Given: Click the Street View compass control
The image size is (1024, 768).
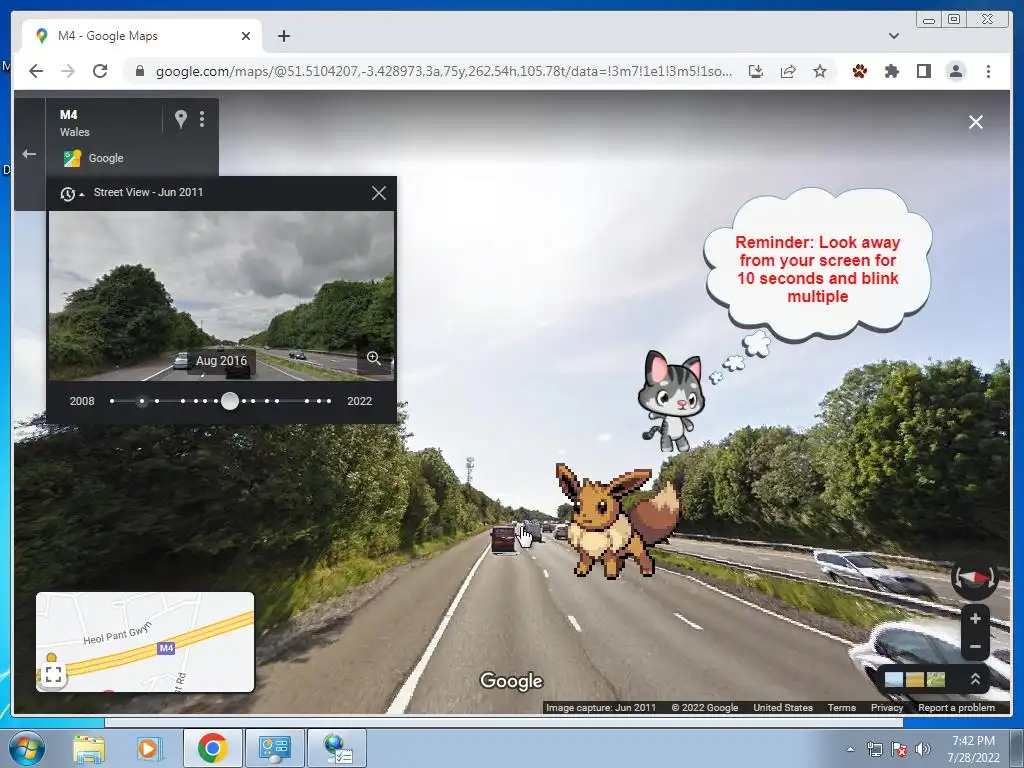Looking at the screenshot, I should point(974,578).
